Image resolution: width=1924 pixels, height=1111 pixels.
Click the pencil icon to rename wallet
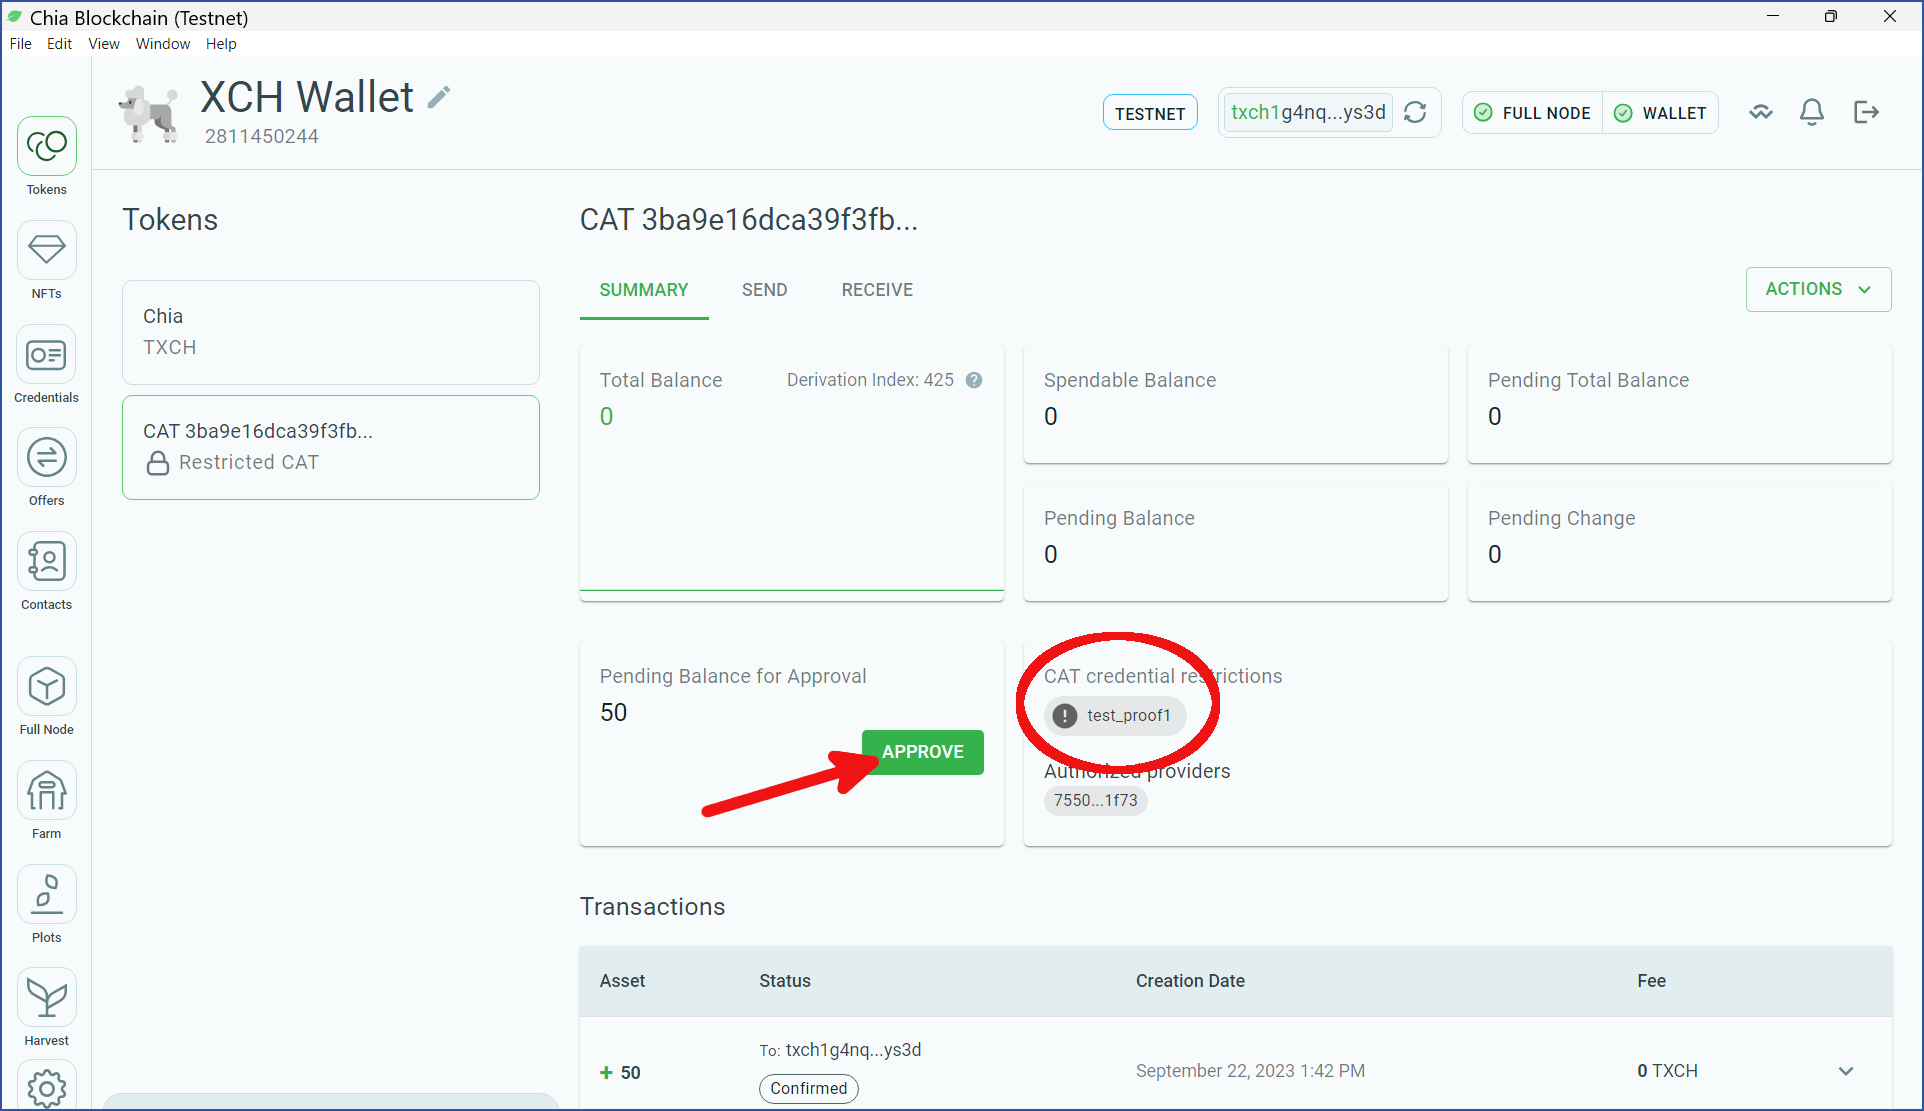439,97
